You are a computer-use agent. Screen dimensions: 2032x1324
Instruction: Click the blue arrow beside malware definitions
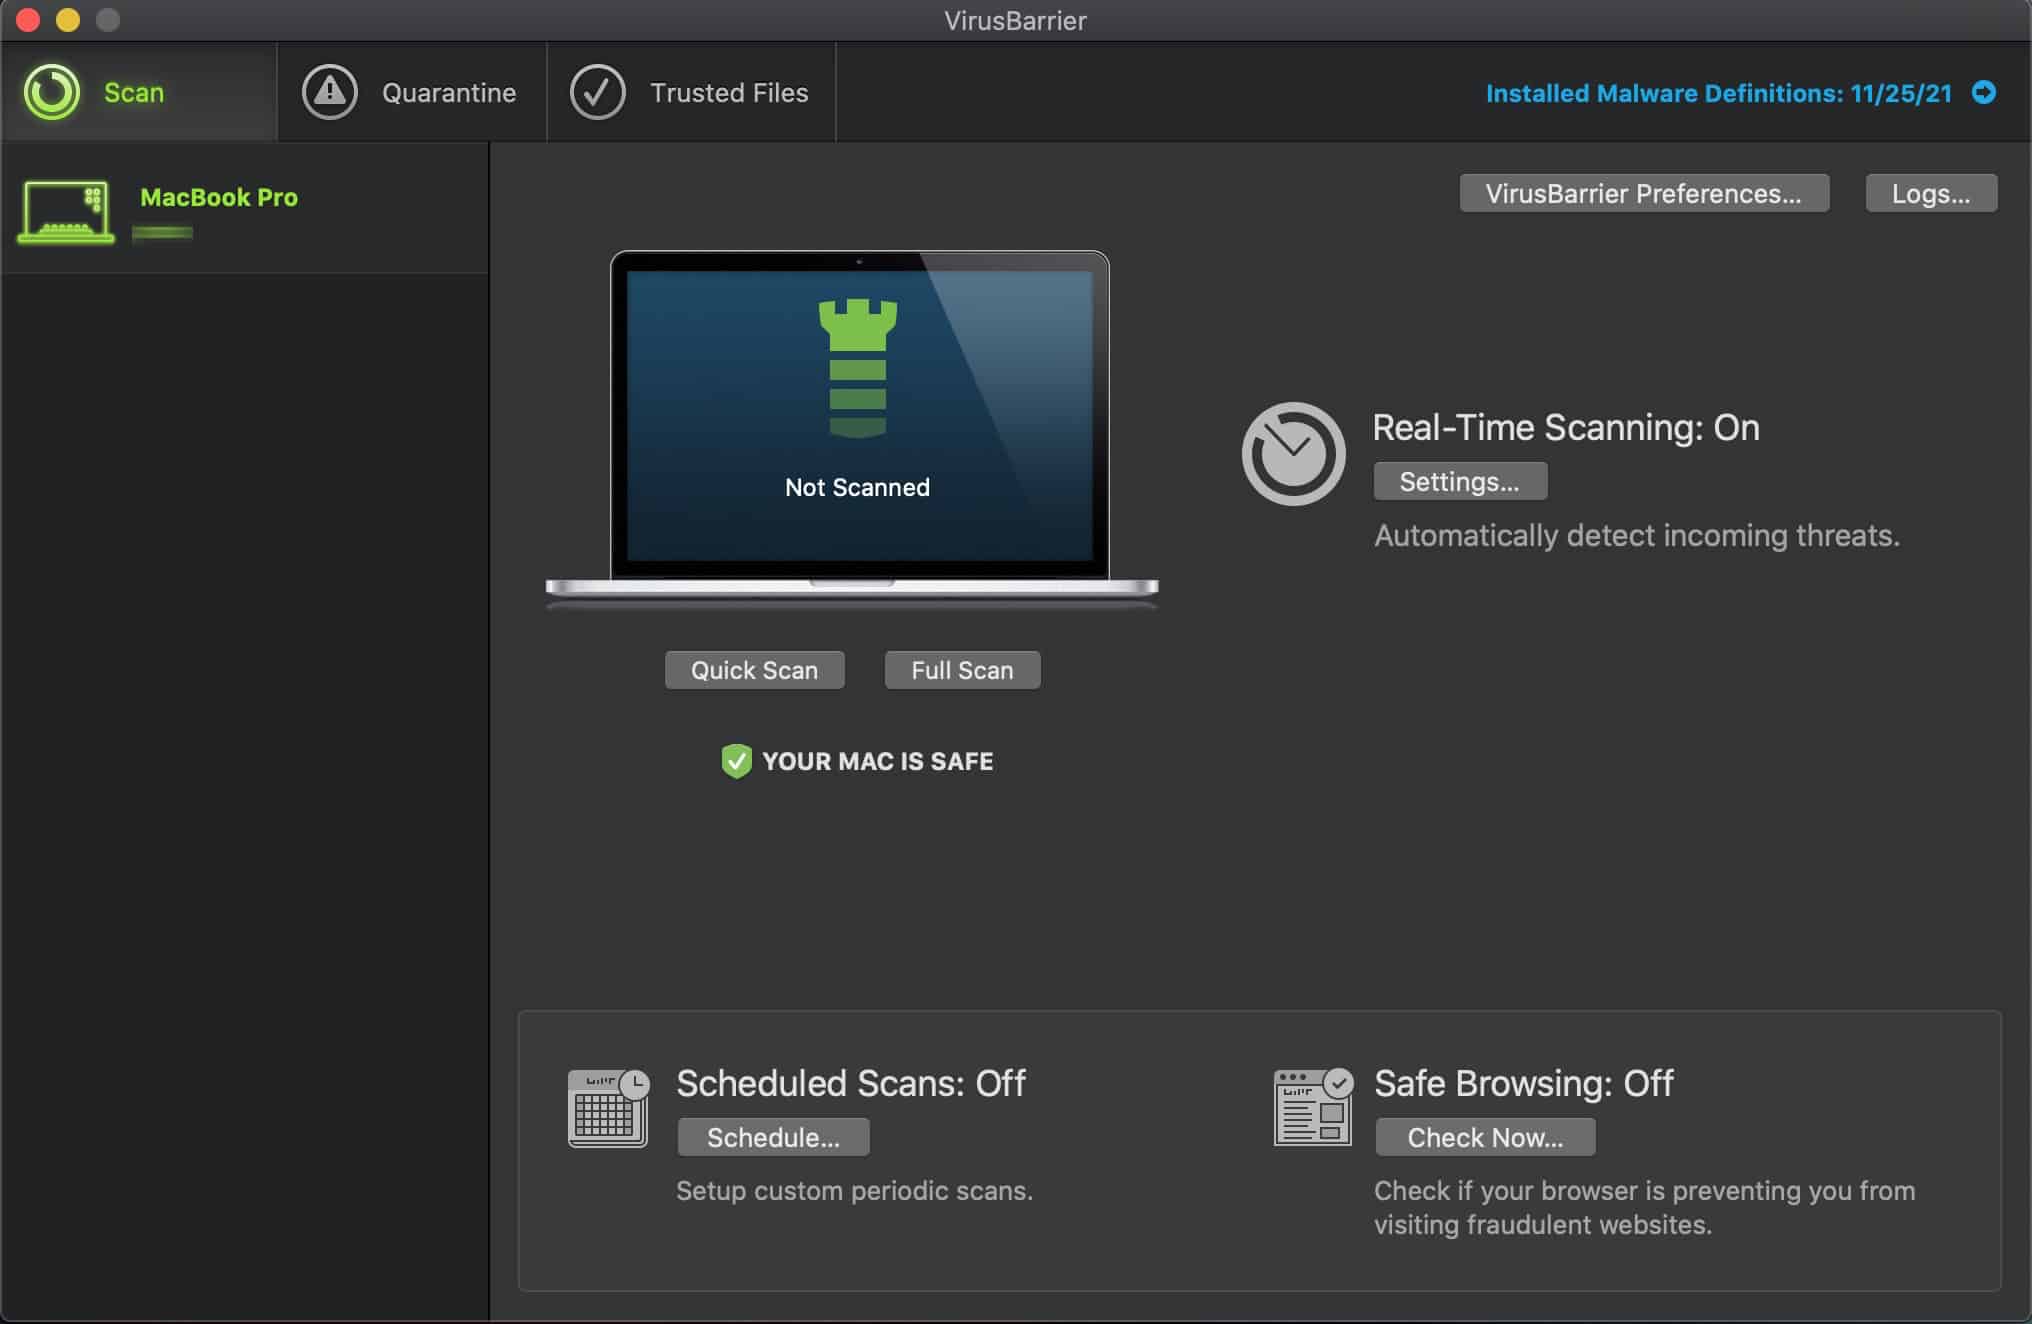click(1984, 92)
